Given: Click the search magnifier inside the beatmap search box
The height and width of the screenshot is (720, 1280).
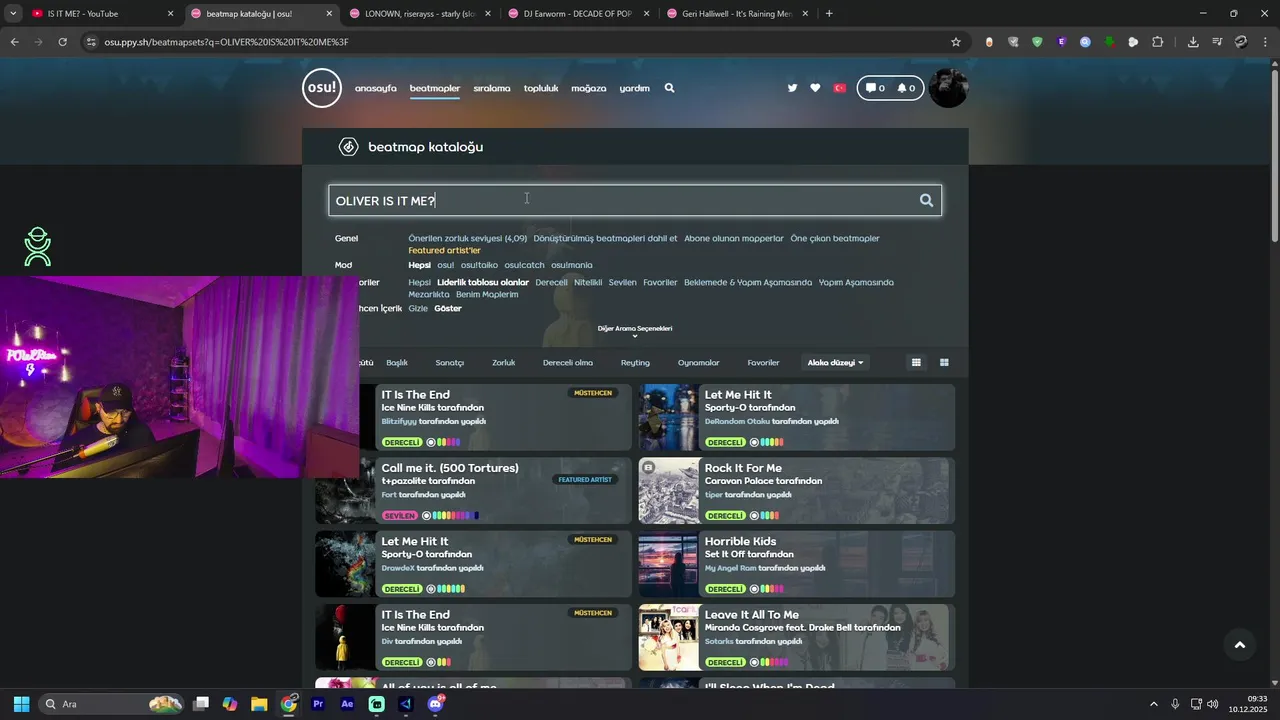Looking at the screenshot, I should (x=926, y=201).
